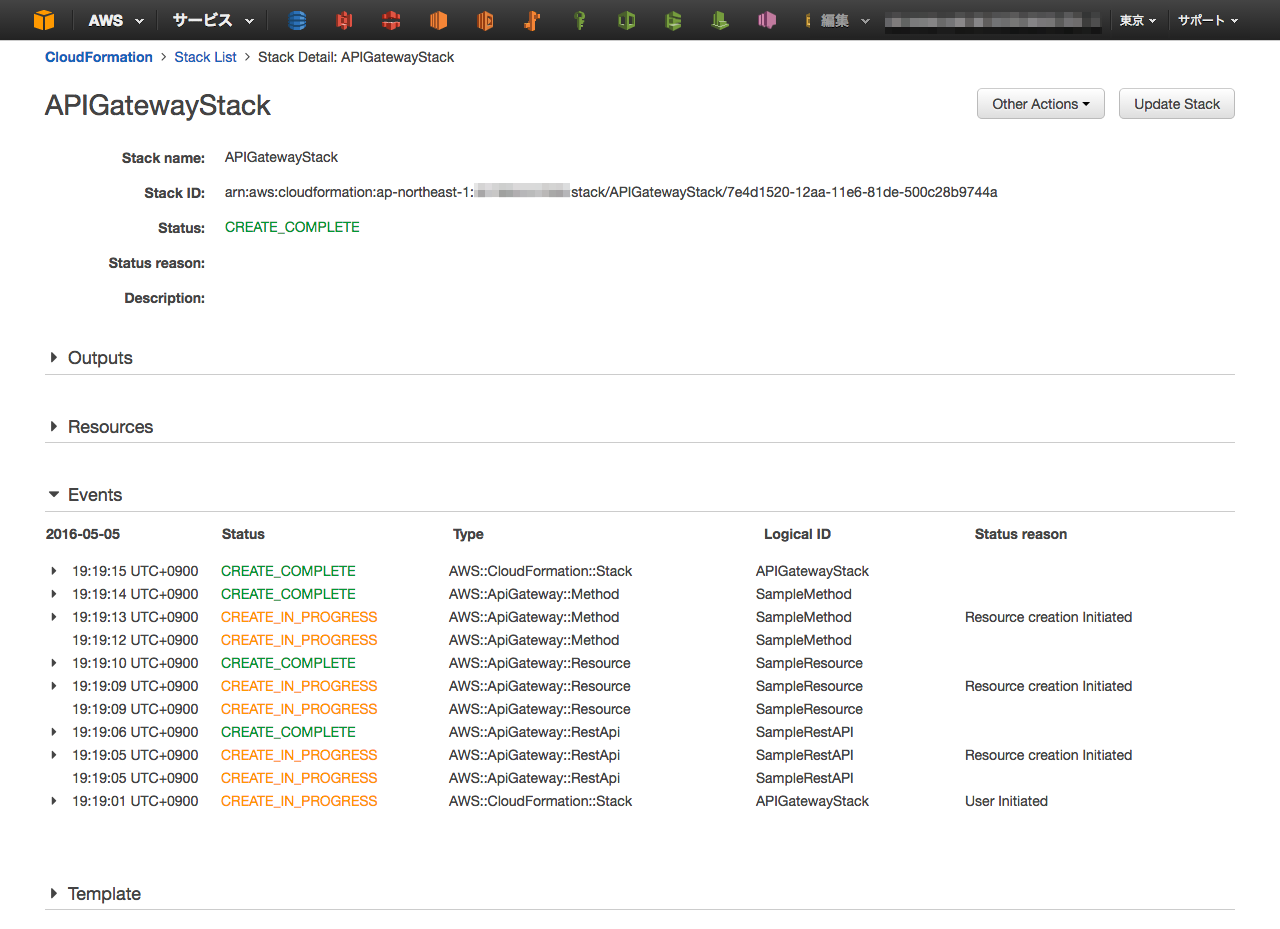Click the Update Stack button
This screenshot has height=929, width=1280.
1176,103
